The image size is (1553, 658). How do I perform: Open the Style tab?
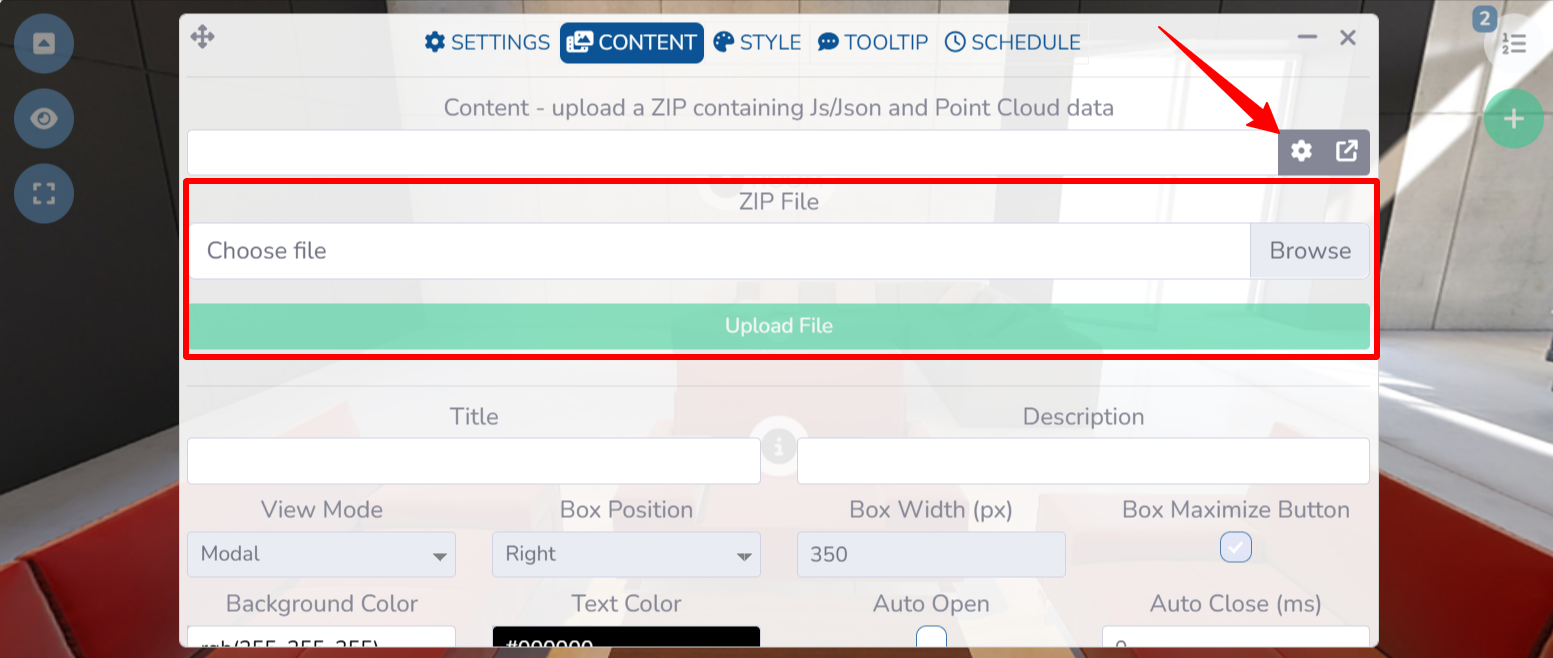[757, 42]
